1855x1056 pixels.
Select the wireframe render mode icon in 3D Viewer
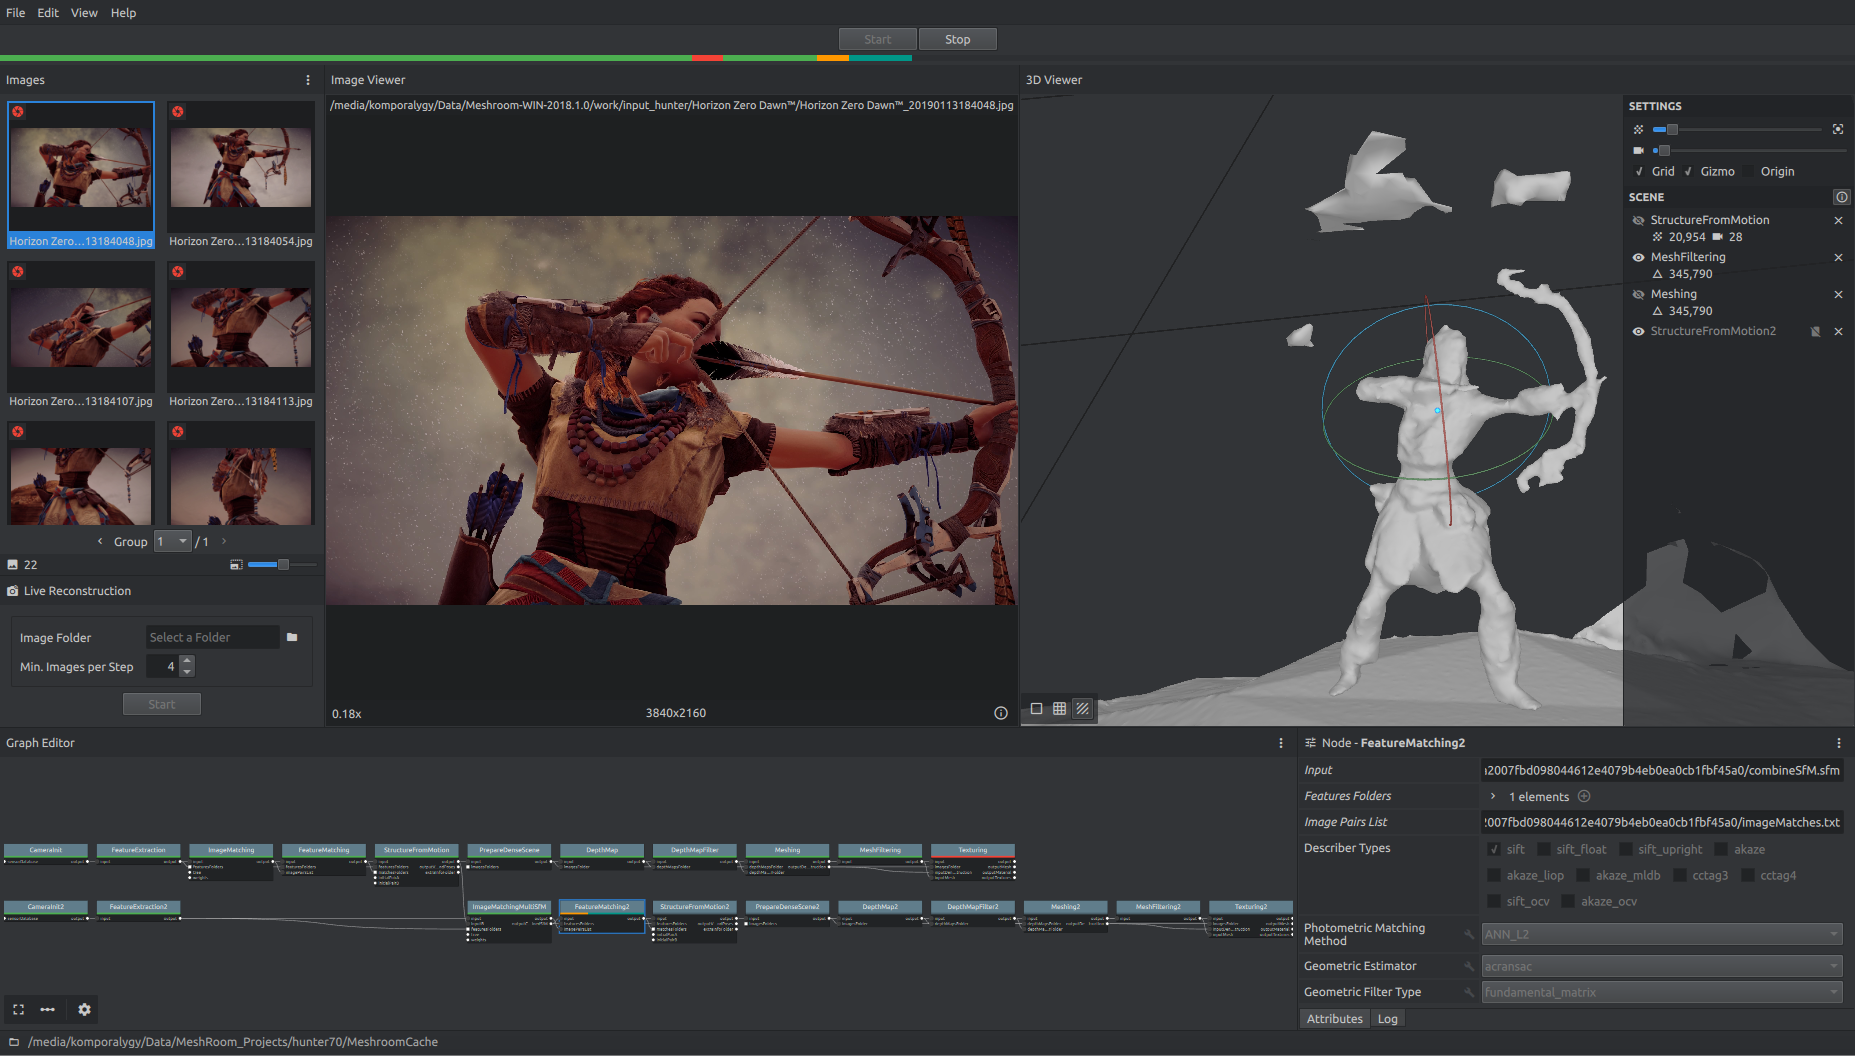tap(1059, 709)
